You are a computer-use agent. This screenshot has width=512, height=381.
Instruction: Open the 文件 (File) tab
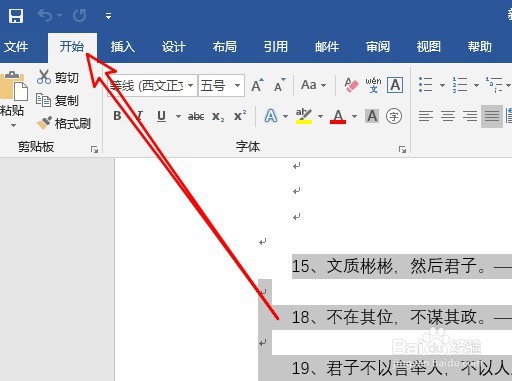pyautogui.click(x=16, y=46)
